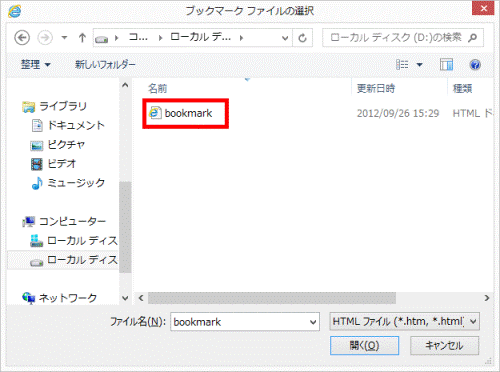500x372 pixels.
Task: Click the Forward arrow navigation button
Action: 45,38
